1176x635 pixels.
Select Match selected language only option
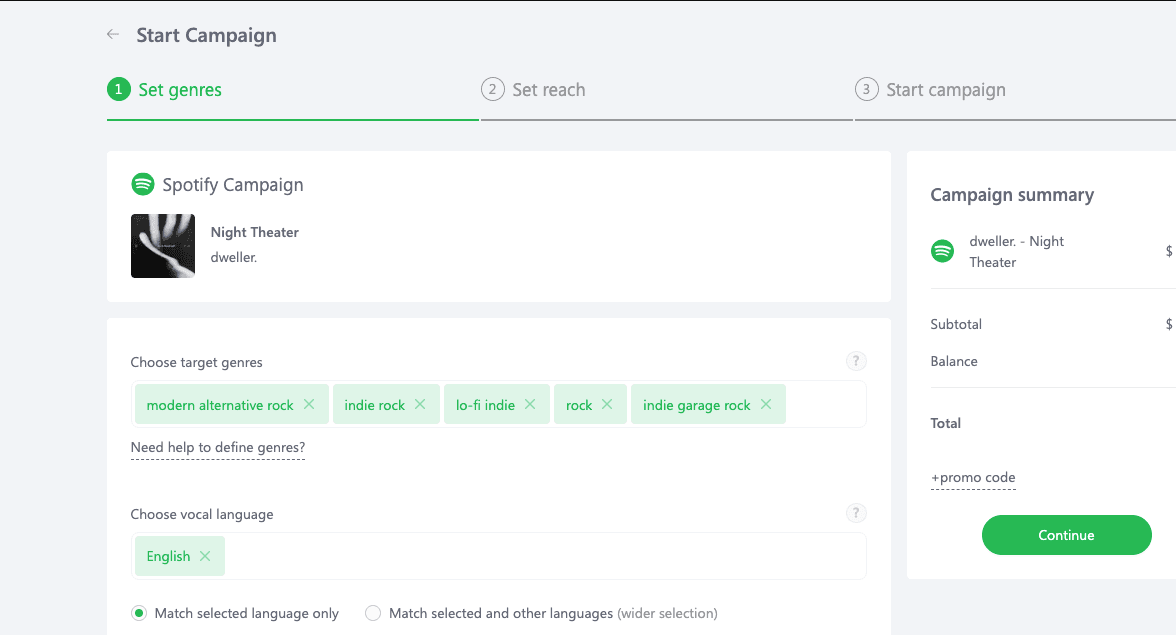tap(139, 613)
